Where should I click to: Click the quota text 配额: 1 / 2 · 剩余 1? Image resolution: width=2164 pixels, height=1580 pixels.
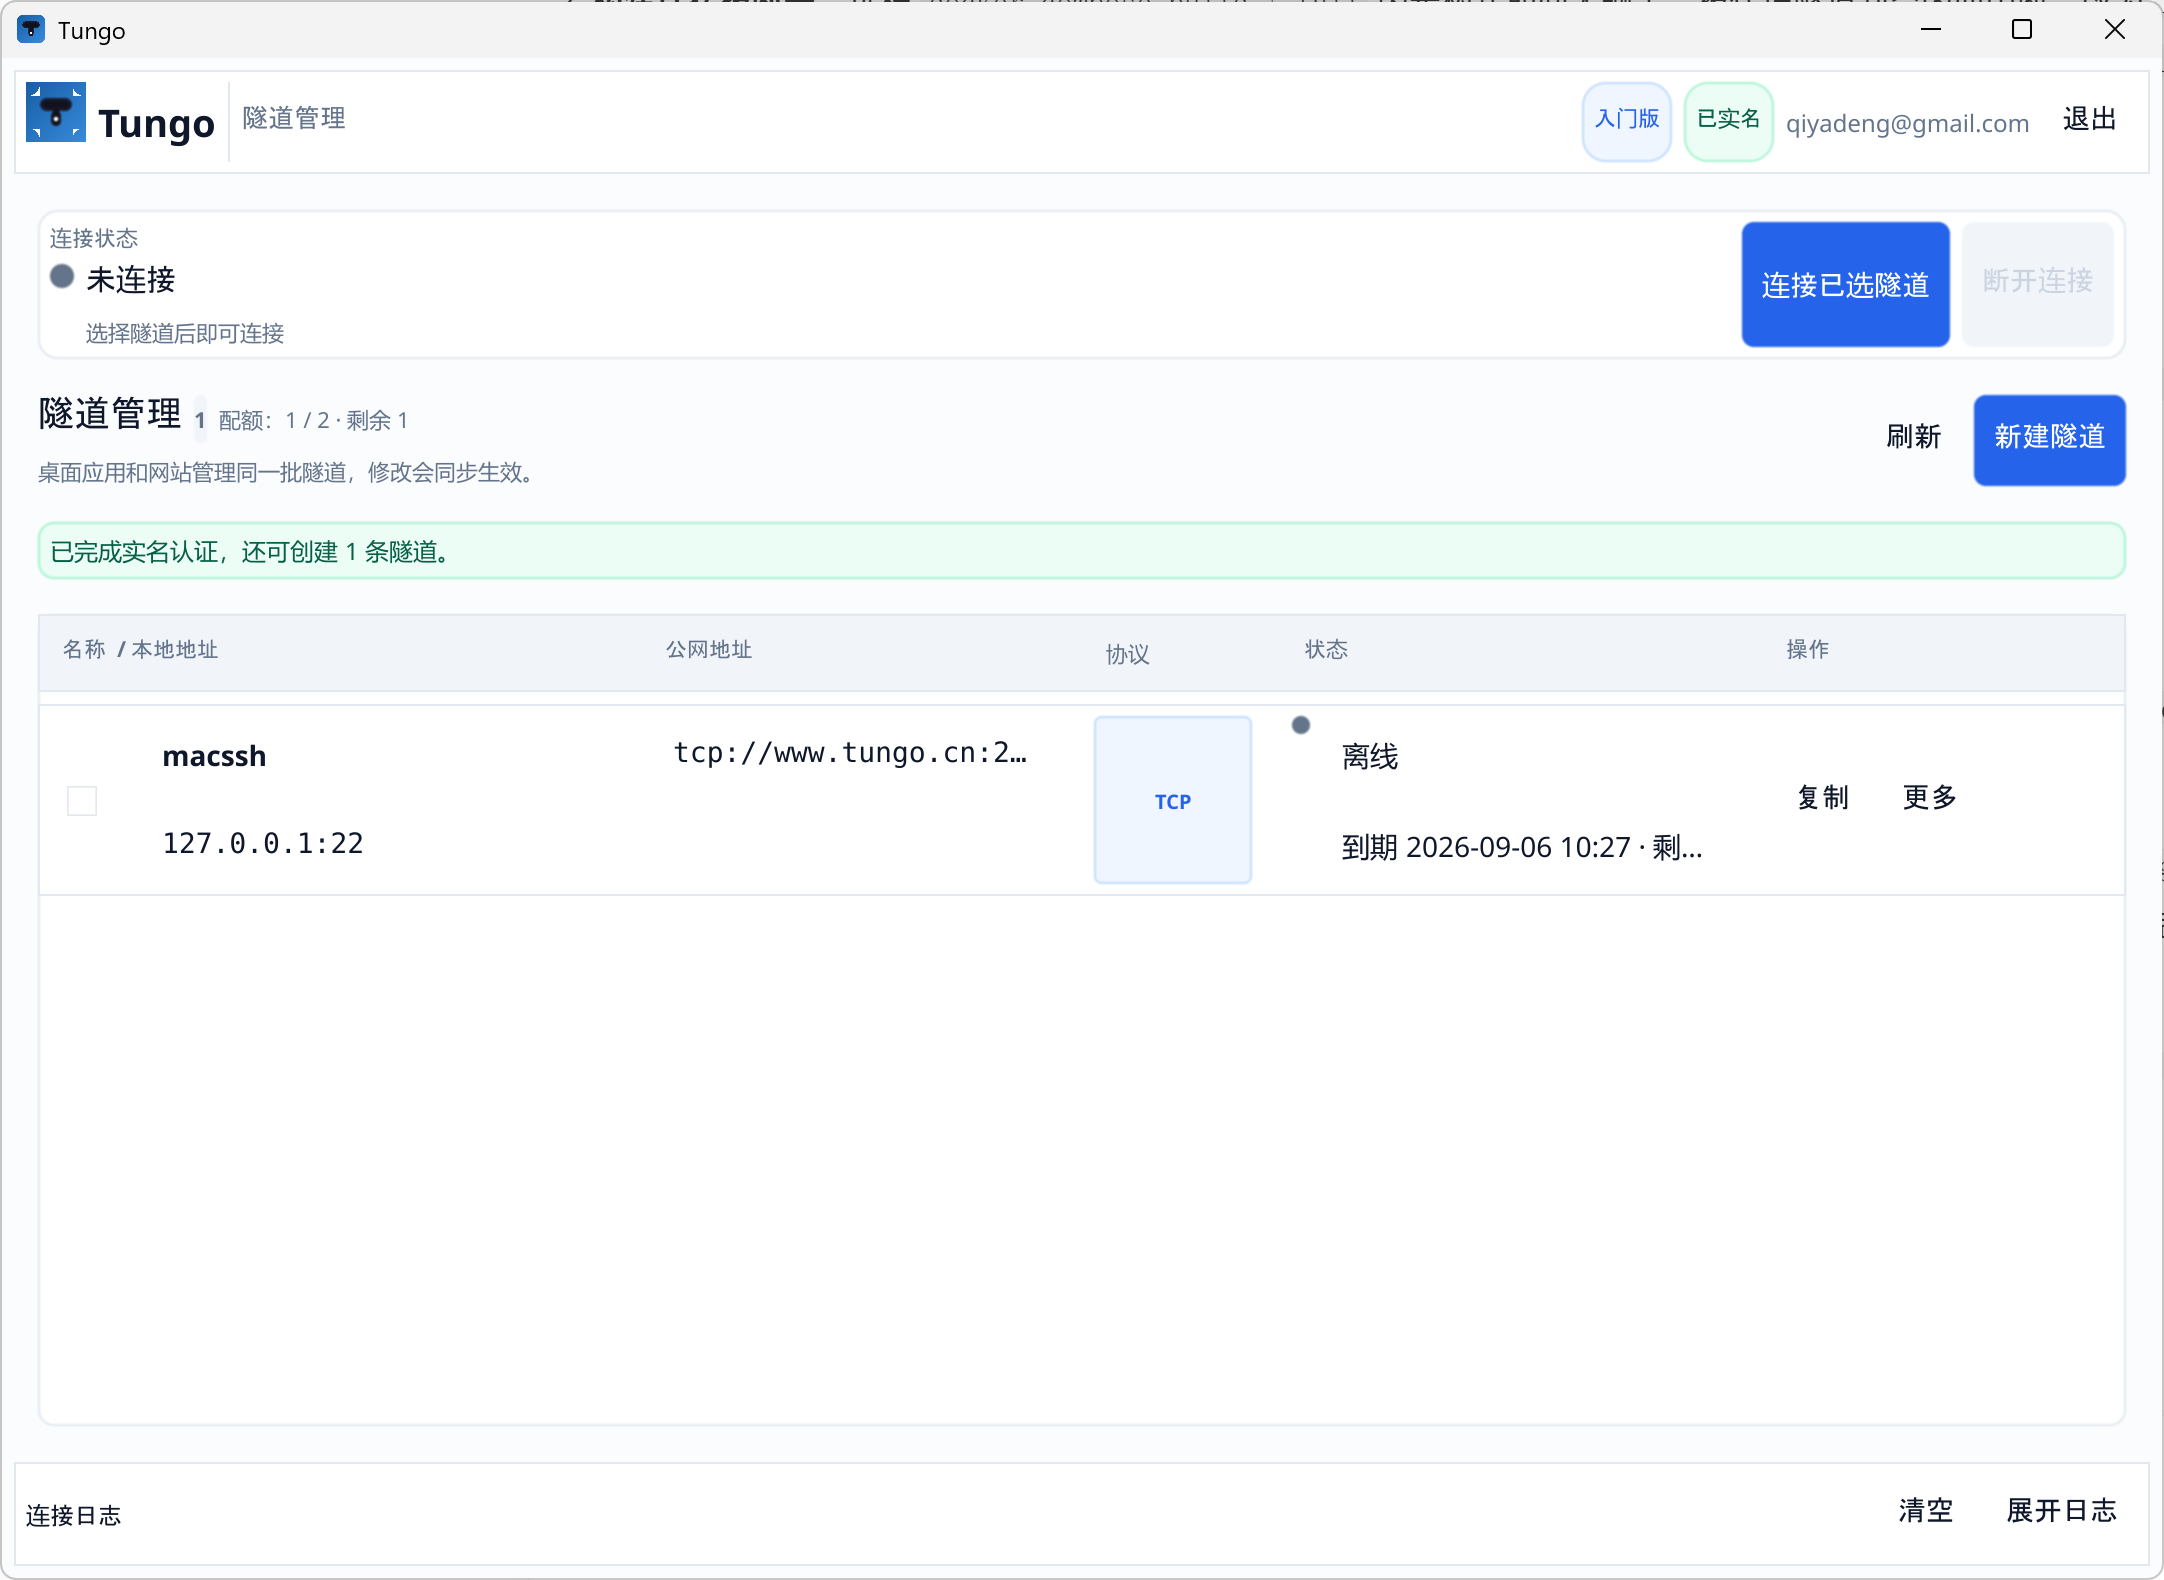pos(313,421)
